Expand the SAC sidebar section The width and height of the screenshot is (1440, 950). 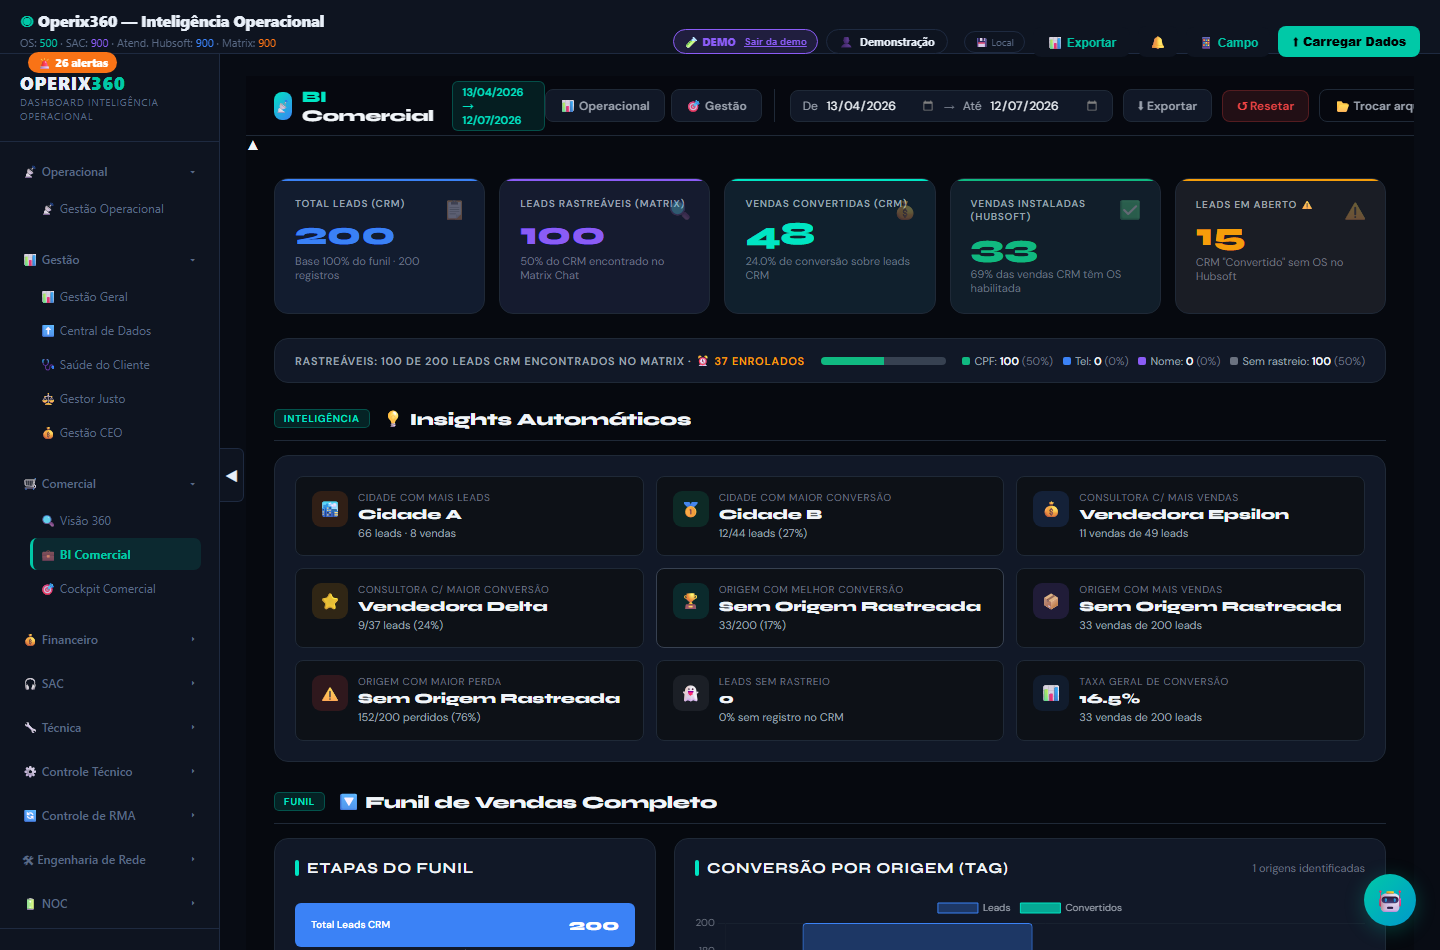(110, 684)
